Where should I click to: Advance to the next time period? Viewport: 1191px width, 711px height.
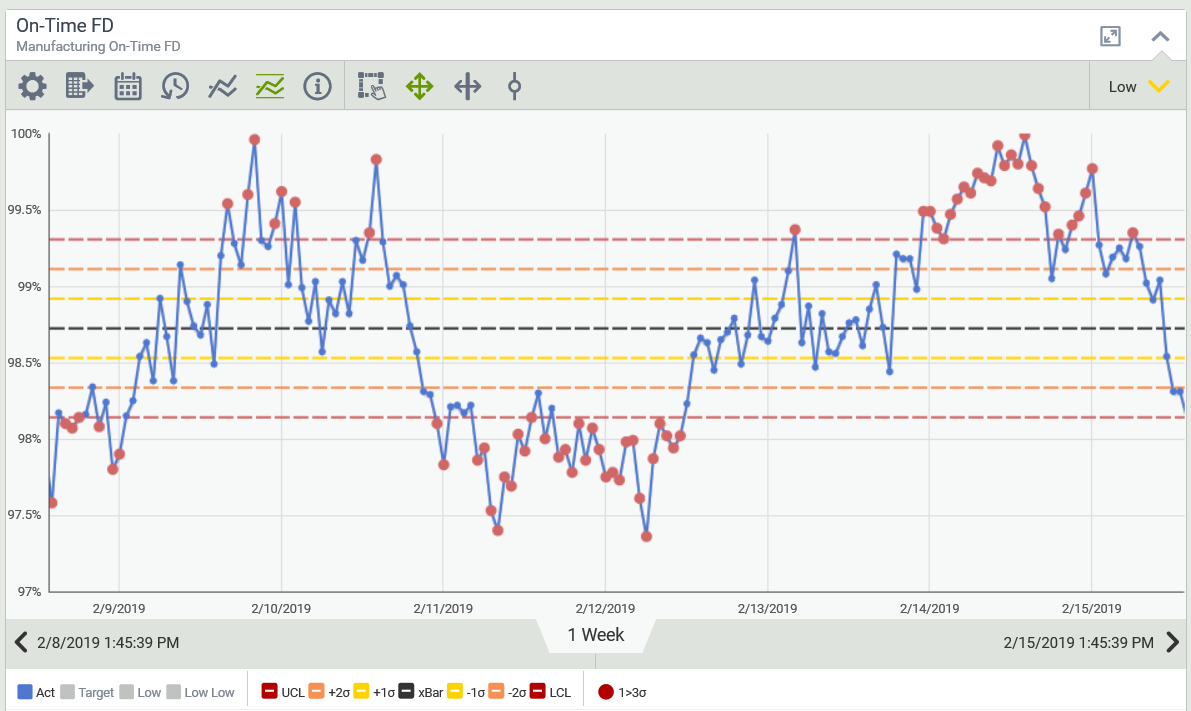1173,642
